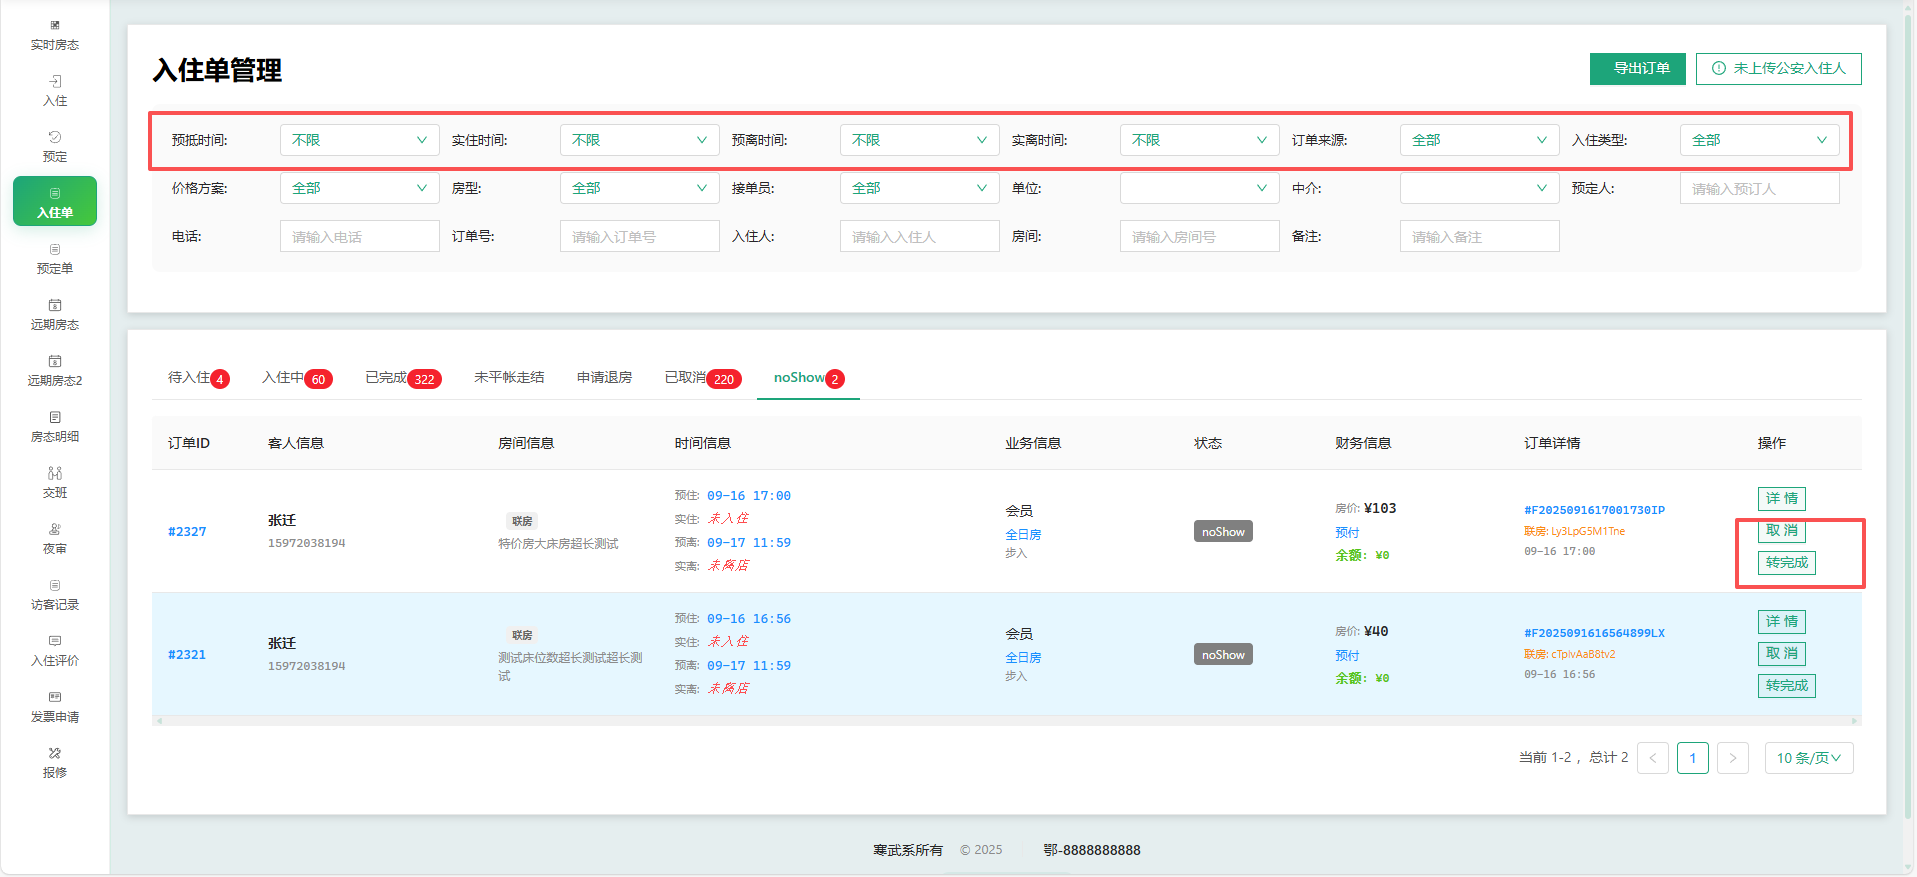The image size is (1917, 877).
Task: Switch to the 已取消 tab
Action: [x=702, y=378]
